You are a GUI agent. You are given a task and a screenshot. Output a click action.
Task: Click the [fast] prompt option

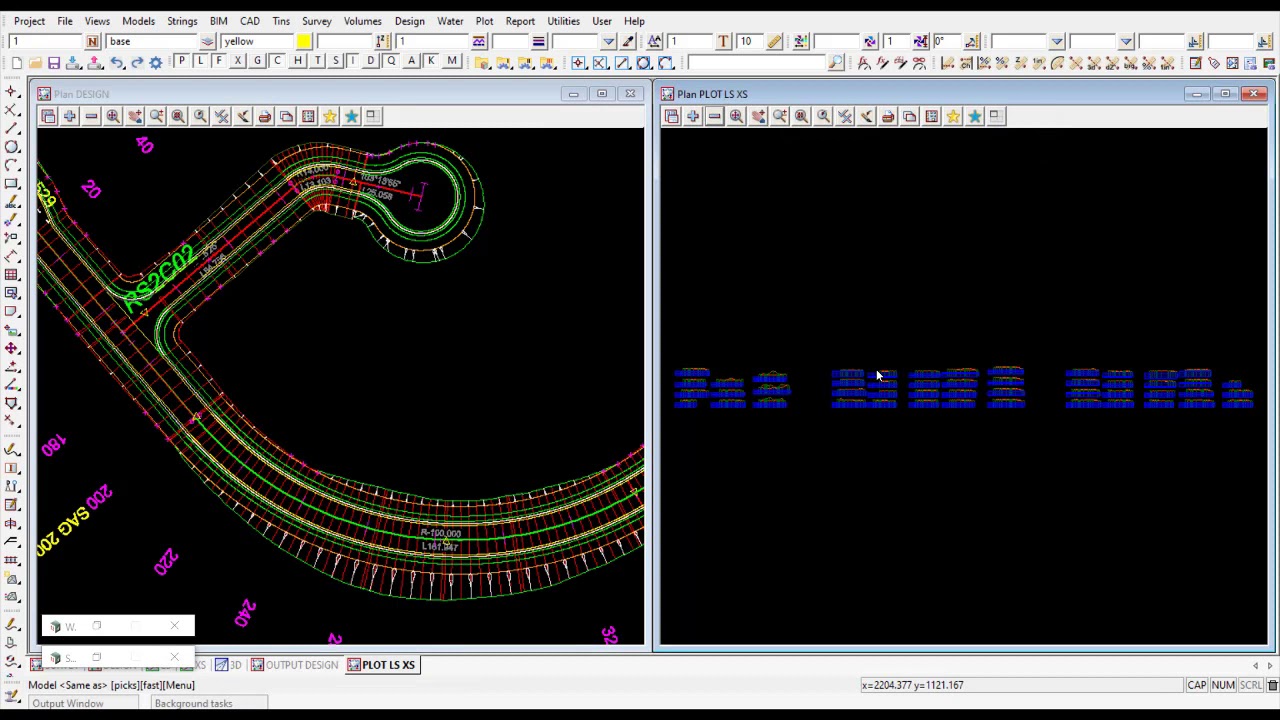tap(152, 685)
